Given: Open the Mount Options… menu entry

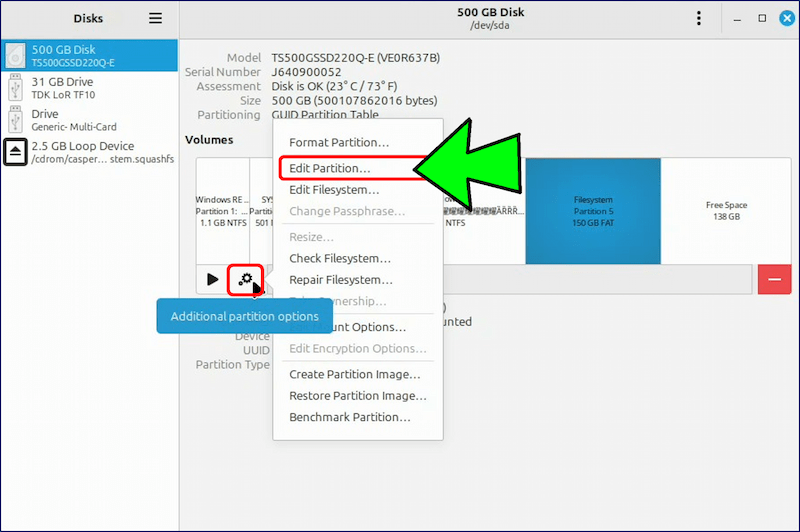Looking at the screenshot, I should [358, 327].
